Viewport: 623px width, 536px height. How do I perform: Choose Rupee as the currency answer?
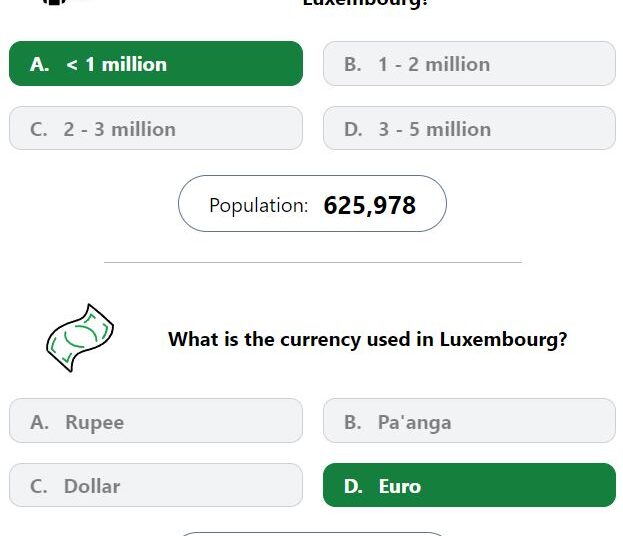(x=156, y=421)
